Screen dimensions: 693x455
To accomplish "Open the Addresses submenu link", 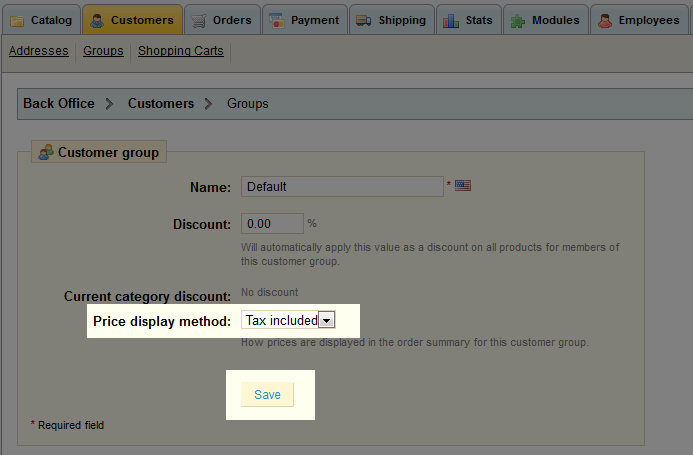I will pyautogui.click(x=39, y=51).
